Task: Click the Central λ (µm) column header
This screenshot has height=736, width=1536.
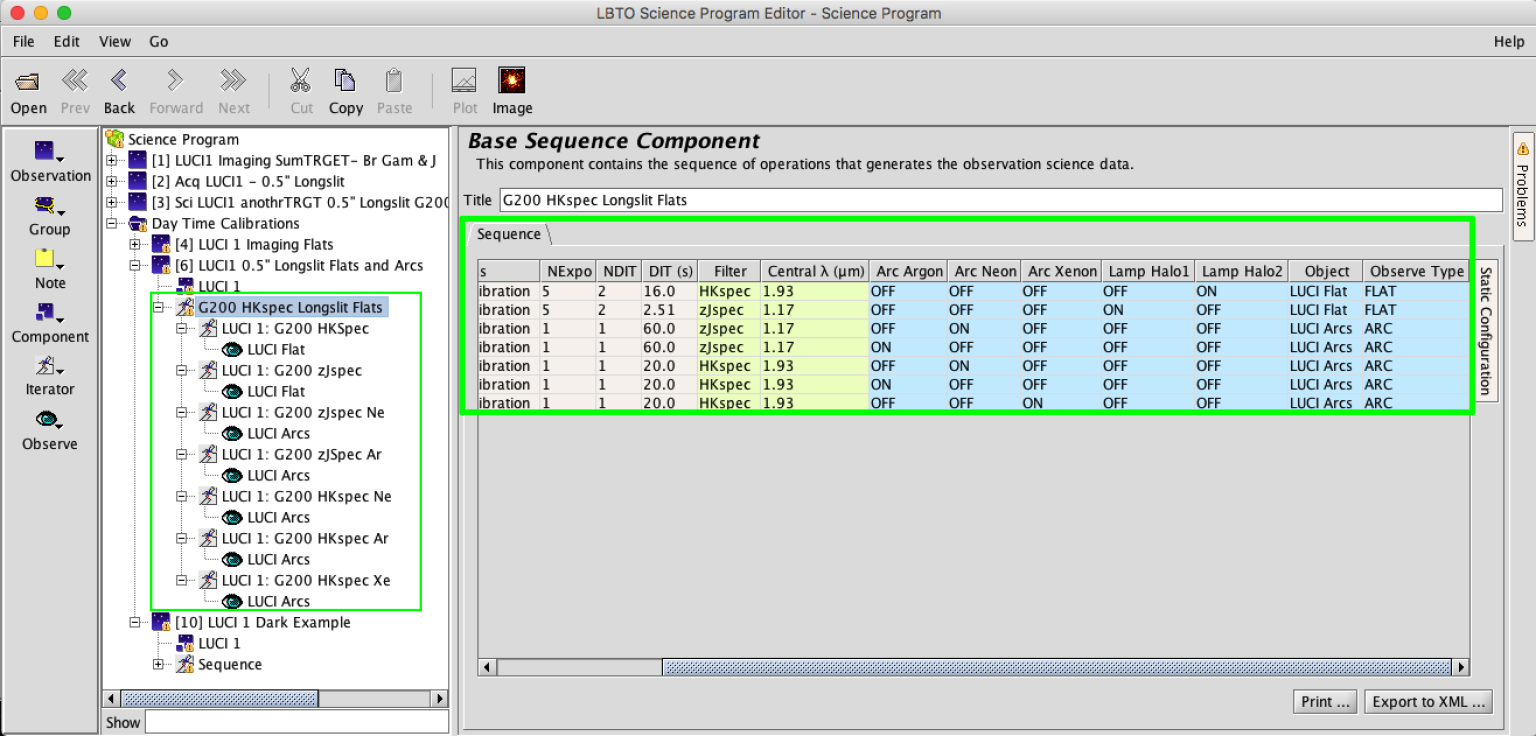Action: tap(815, 271)
